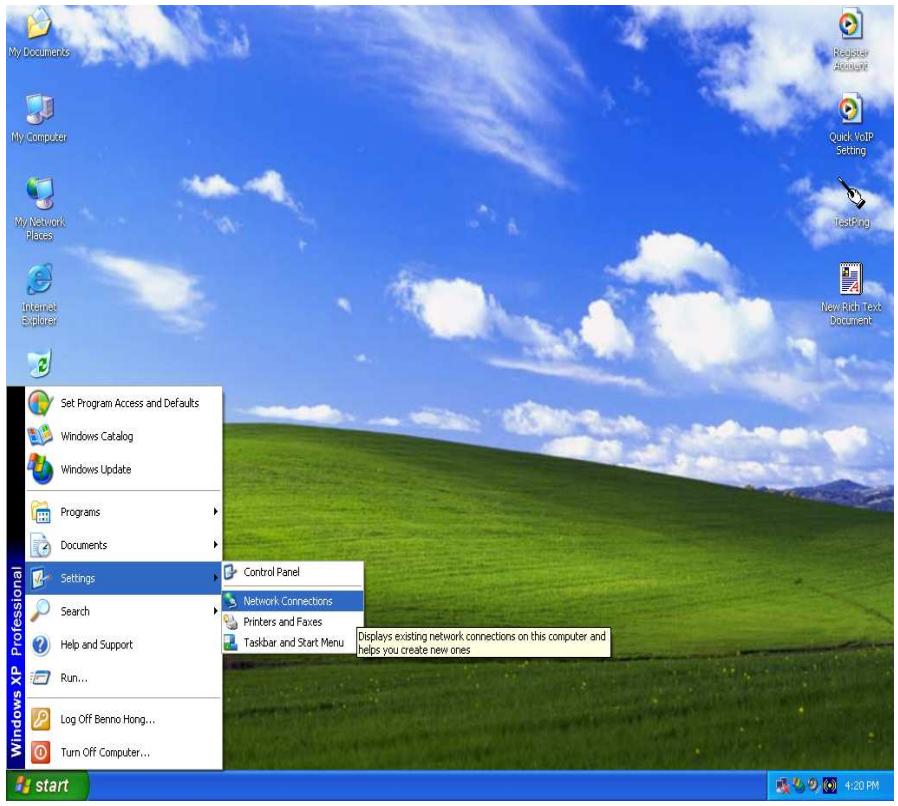This screenshot has width=898, height=806.
Task: Expand the Programs submenu
Action: 124,512
